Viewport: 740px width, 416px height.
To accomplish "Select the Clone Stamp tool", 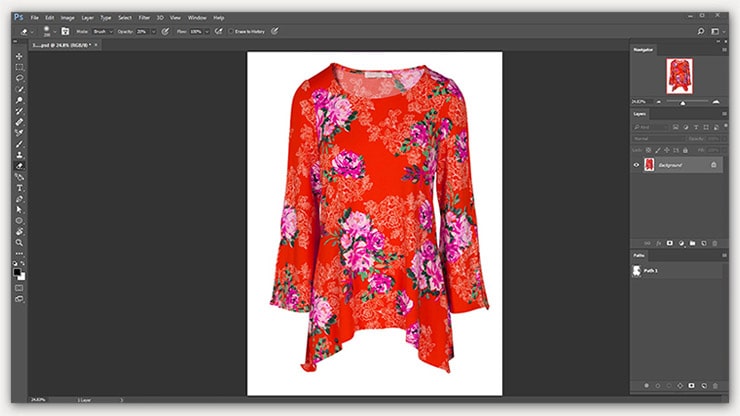I will (x=19, y=155).
